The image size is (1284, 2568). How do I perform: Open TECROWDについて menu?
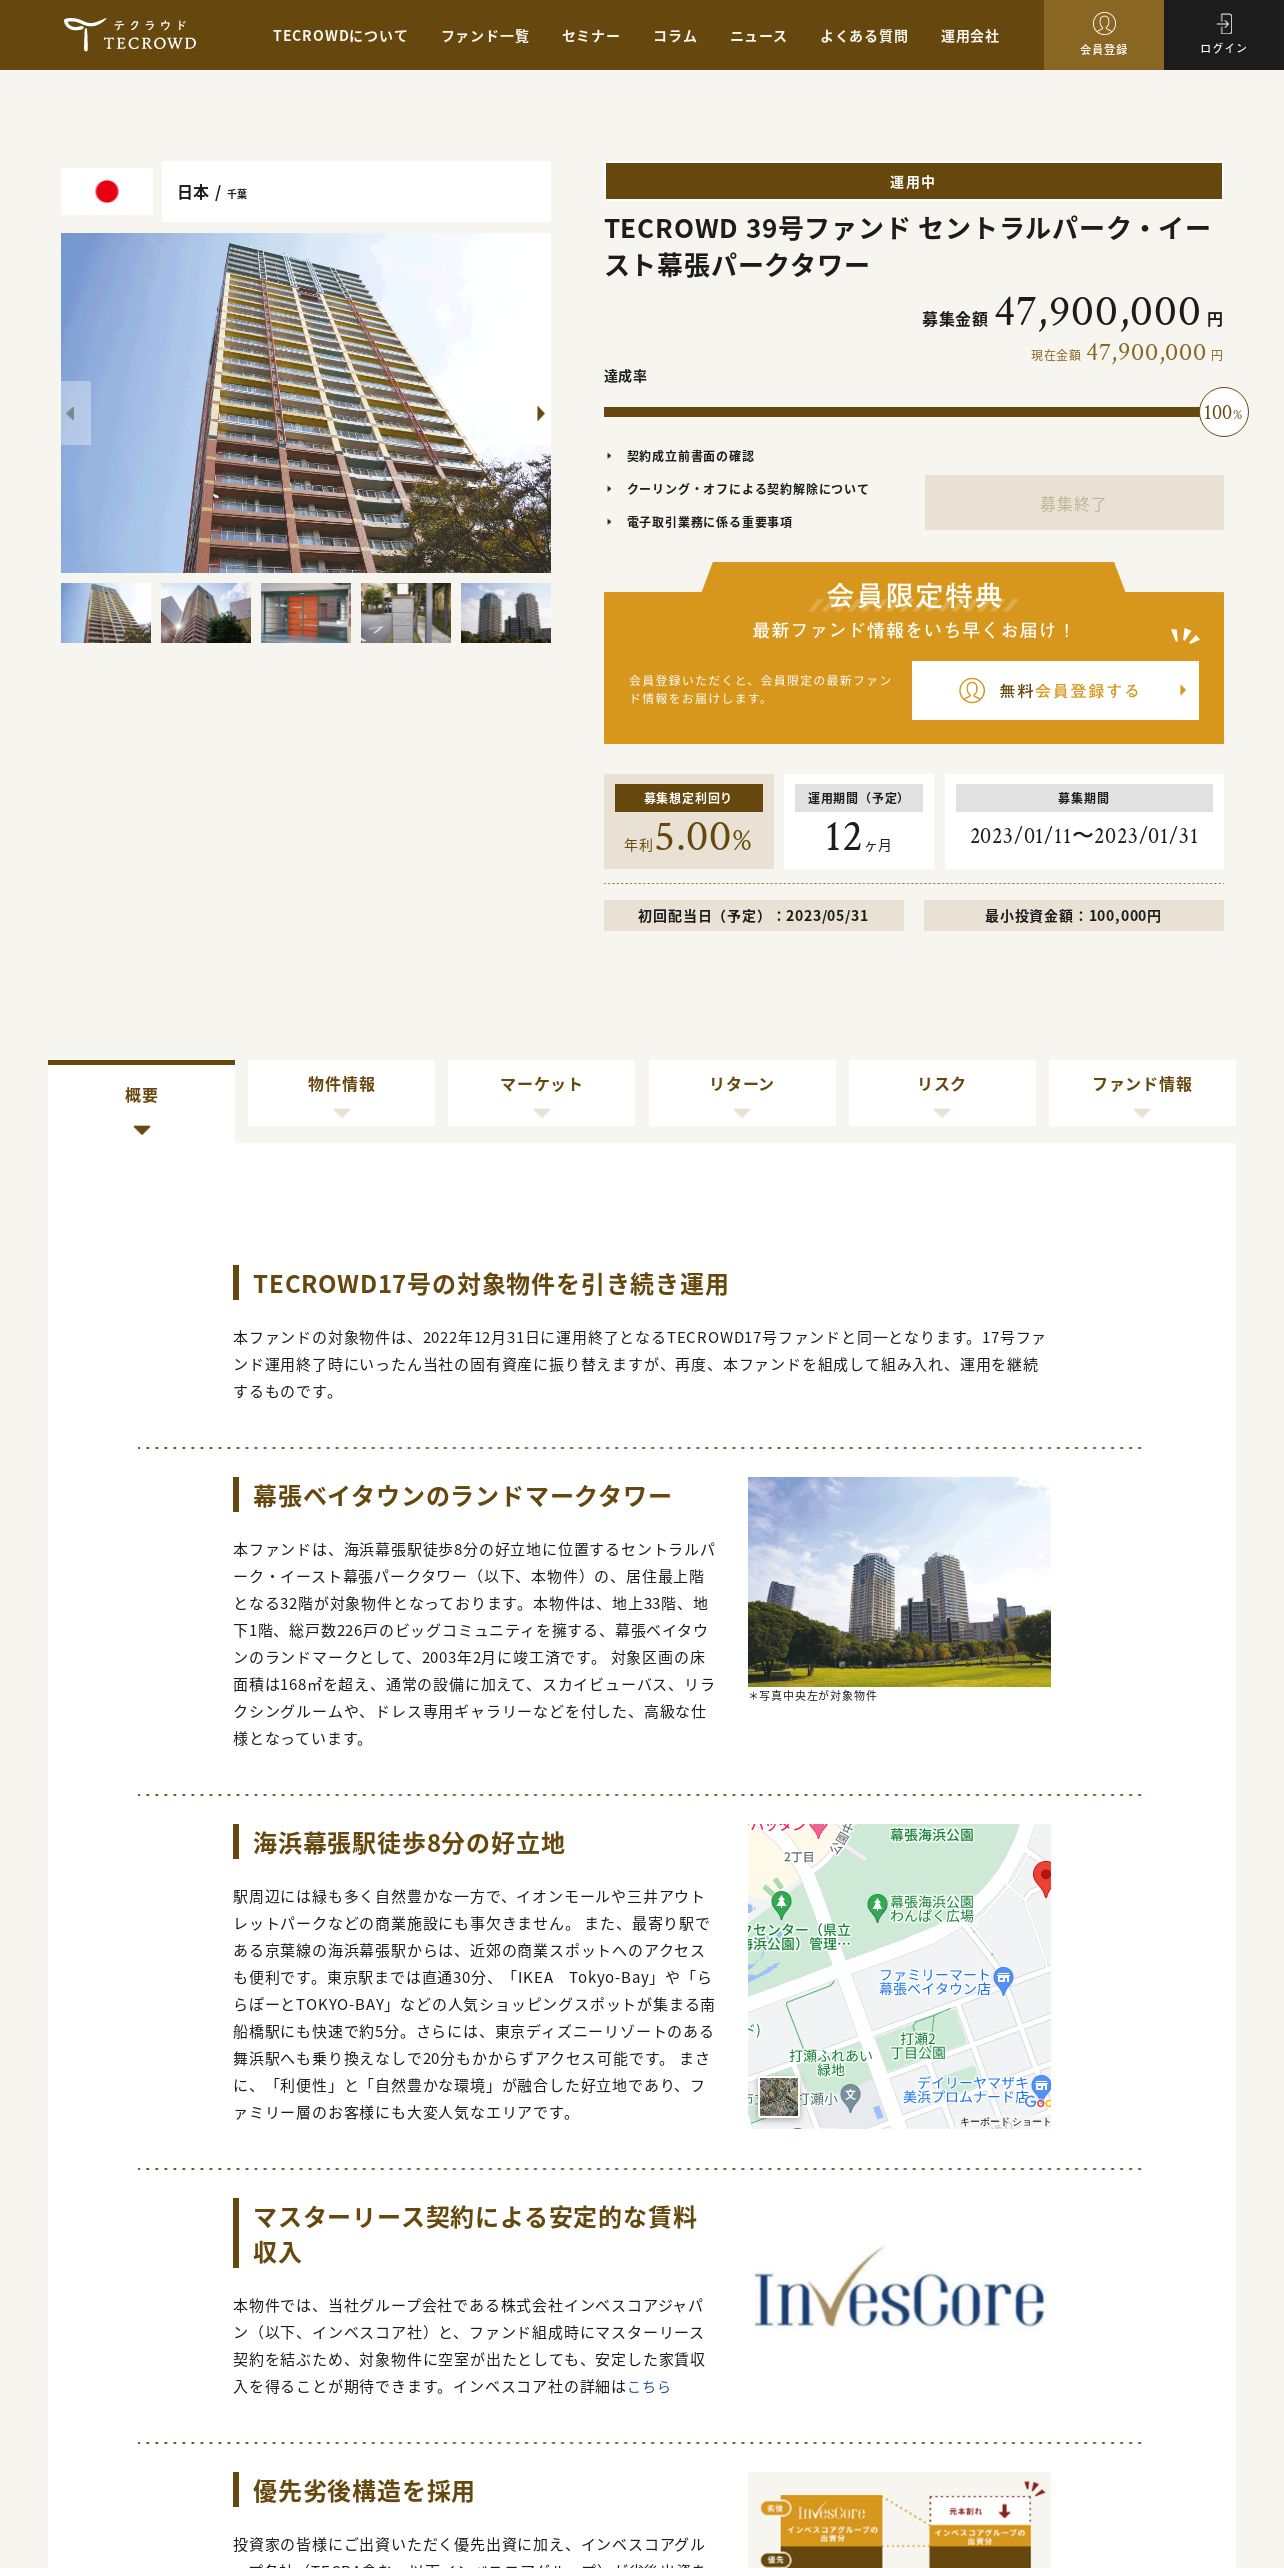coord(340,36)
